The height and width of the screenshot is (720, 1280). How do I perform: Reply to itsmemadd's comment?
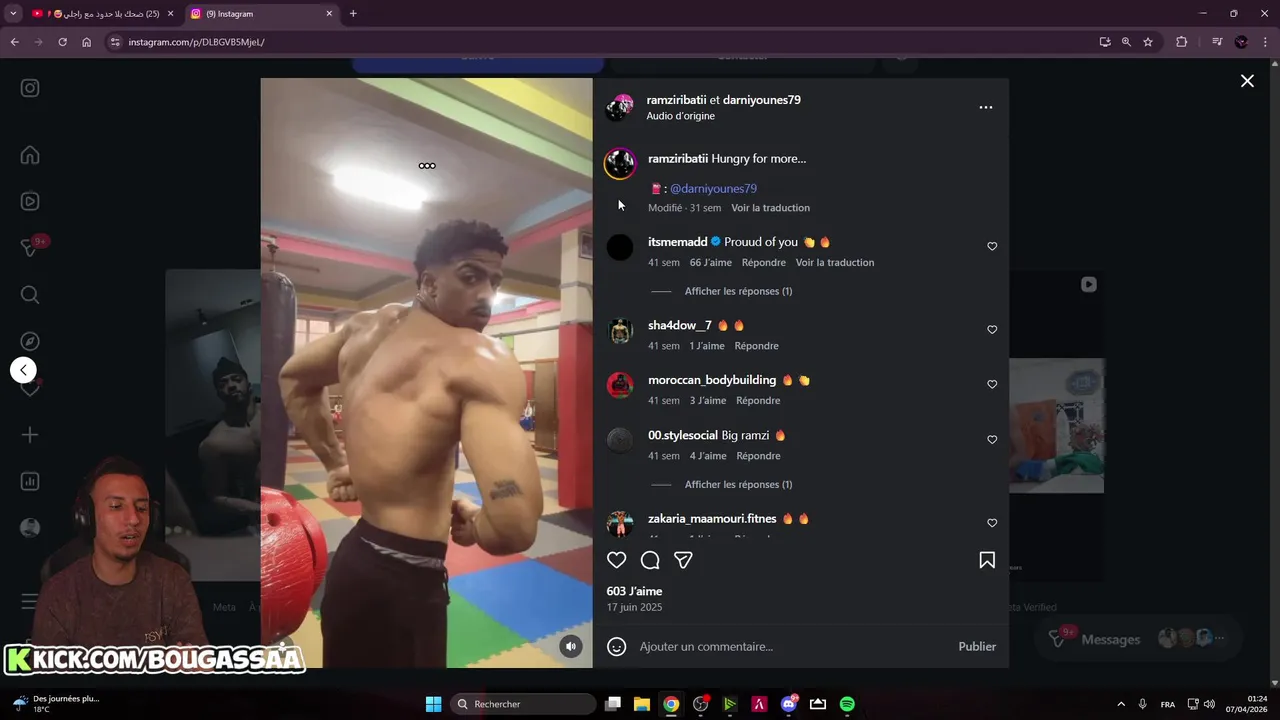[764, 262]
